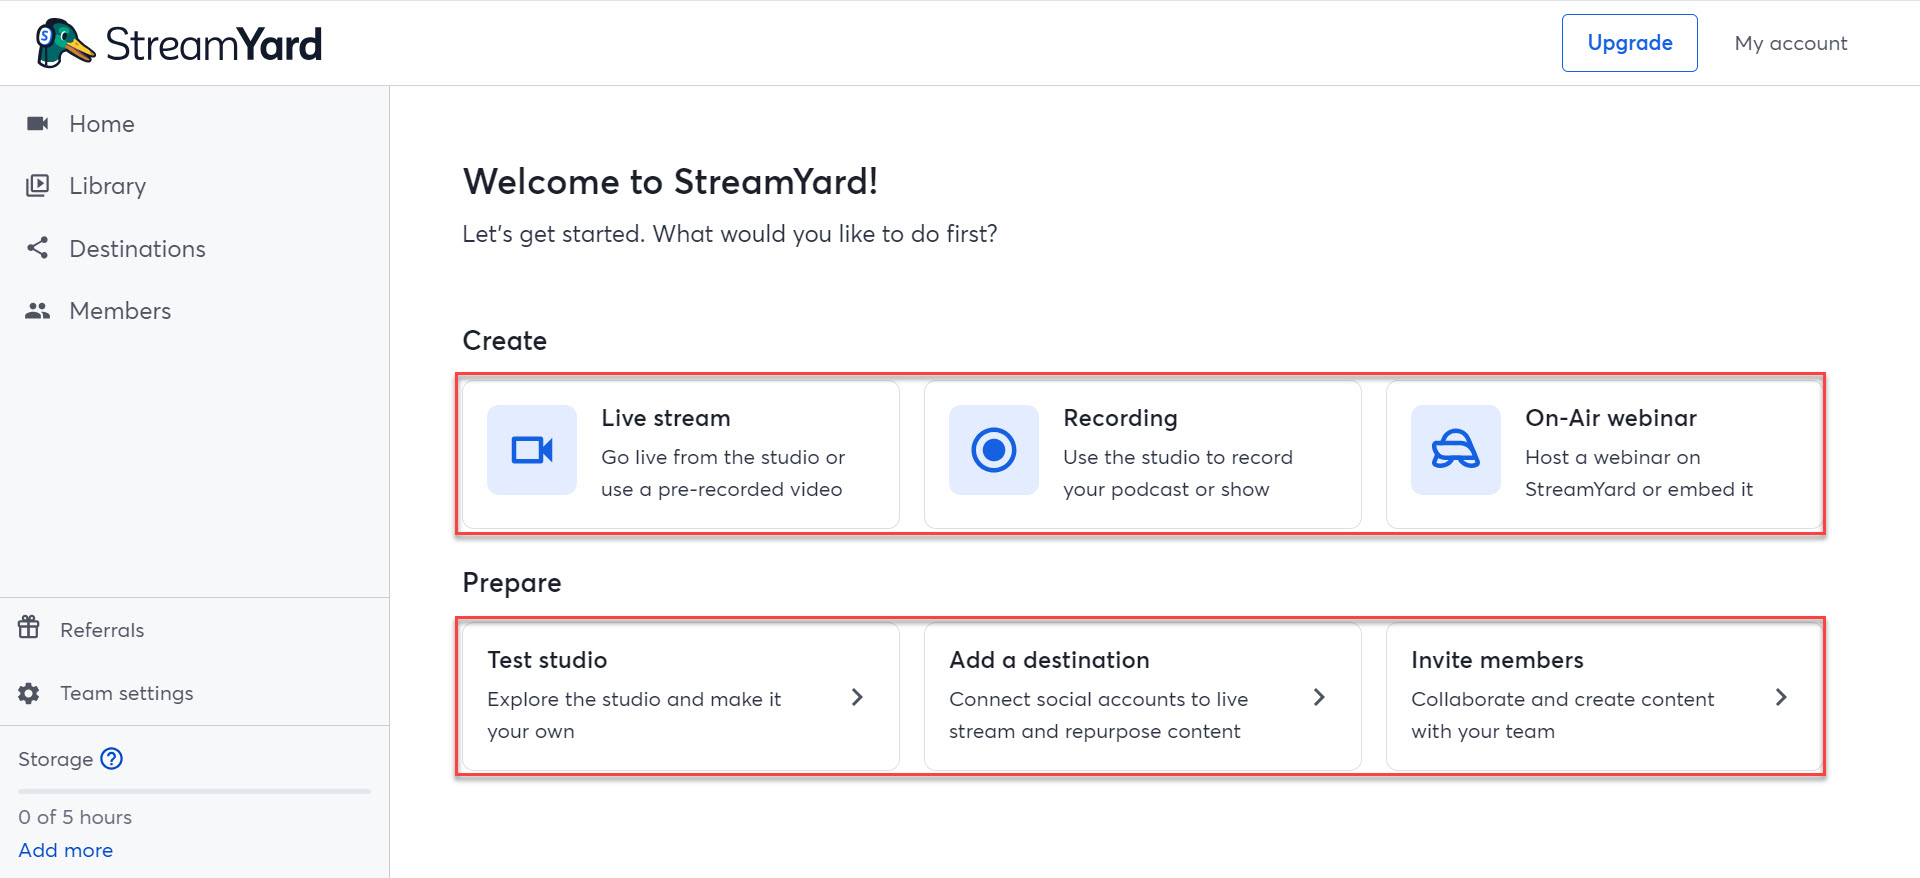Click Add more storage link

click(65, 850)
